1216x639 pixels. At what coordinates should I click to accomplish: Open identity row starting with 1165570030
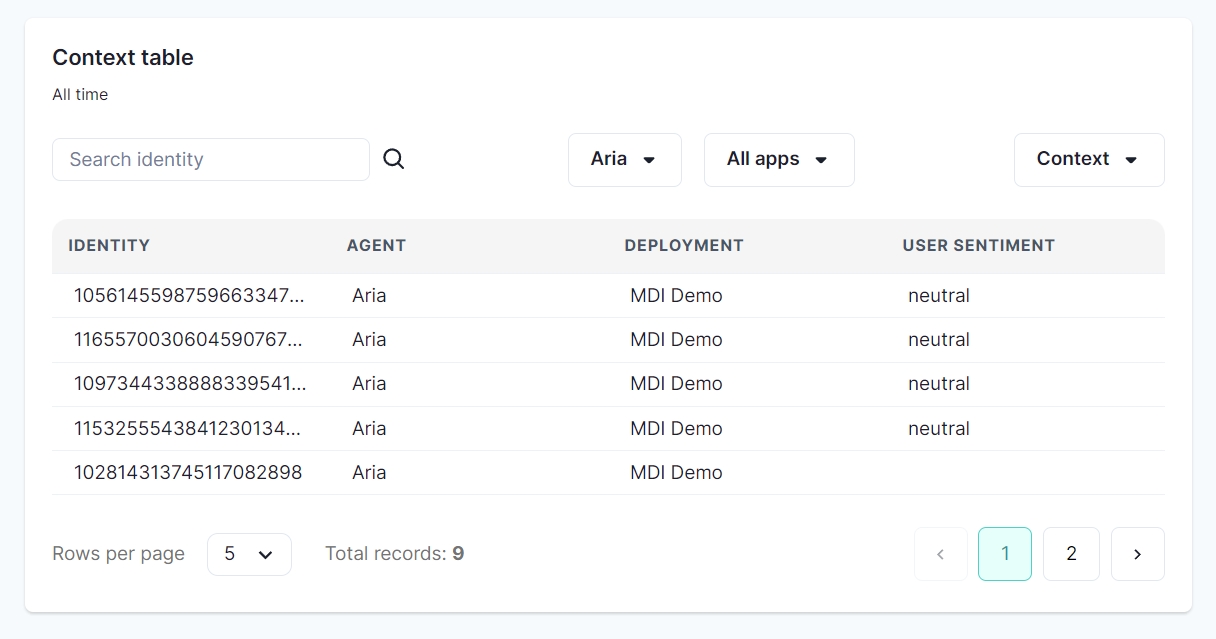point(188,340)
